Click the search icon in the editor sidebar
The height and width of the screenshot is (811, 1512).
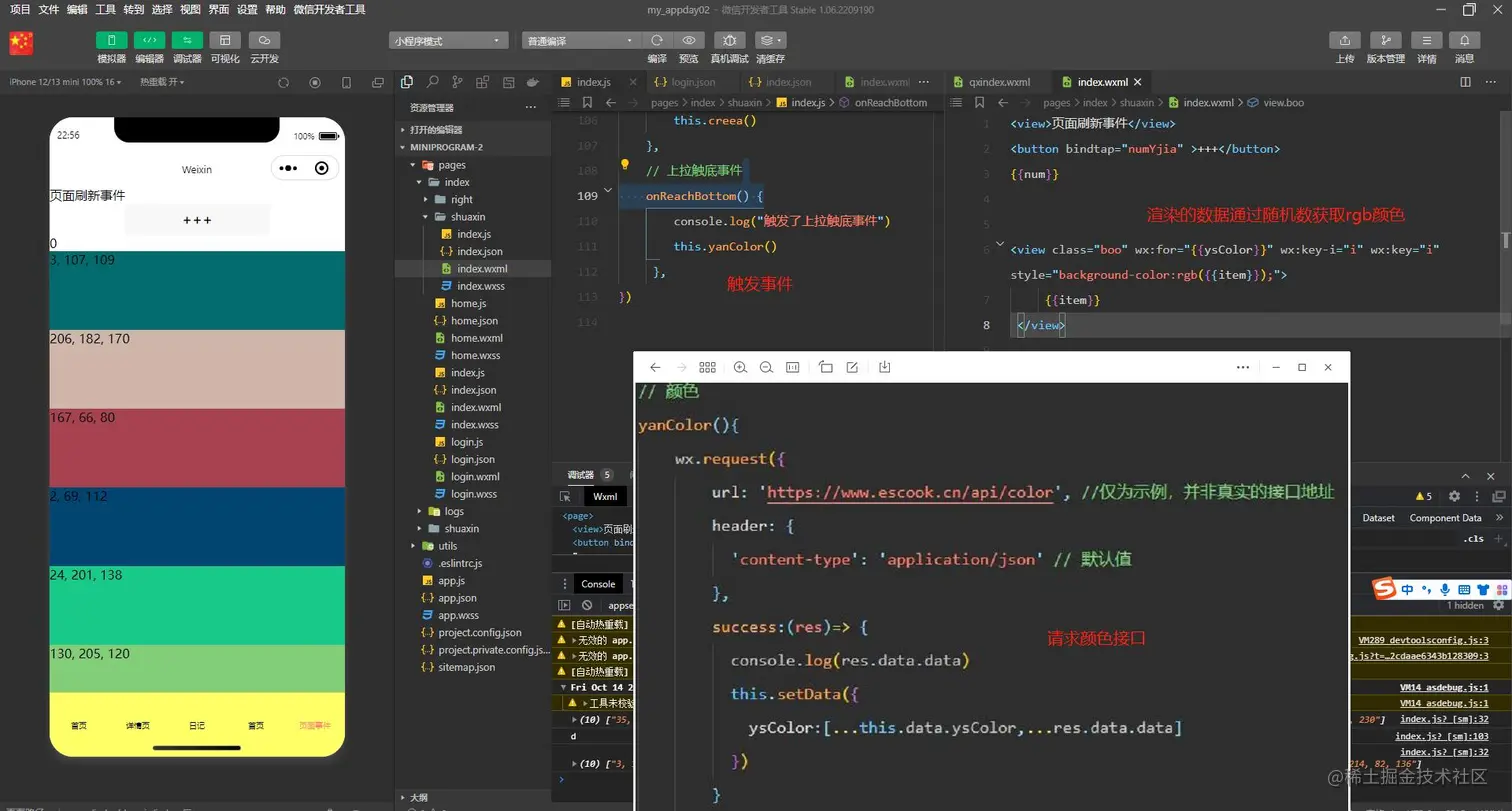point(432,82)
